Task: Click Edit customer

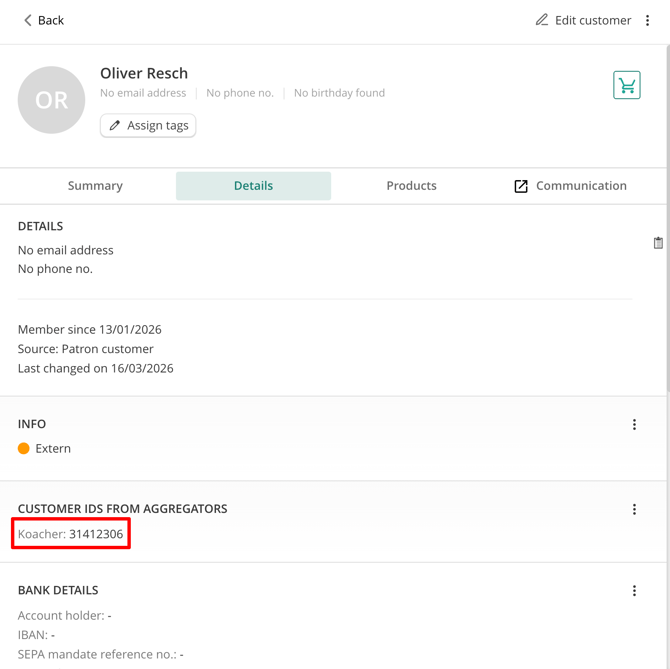Action: (583, 20)
